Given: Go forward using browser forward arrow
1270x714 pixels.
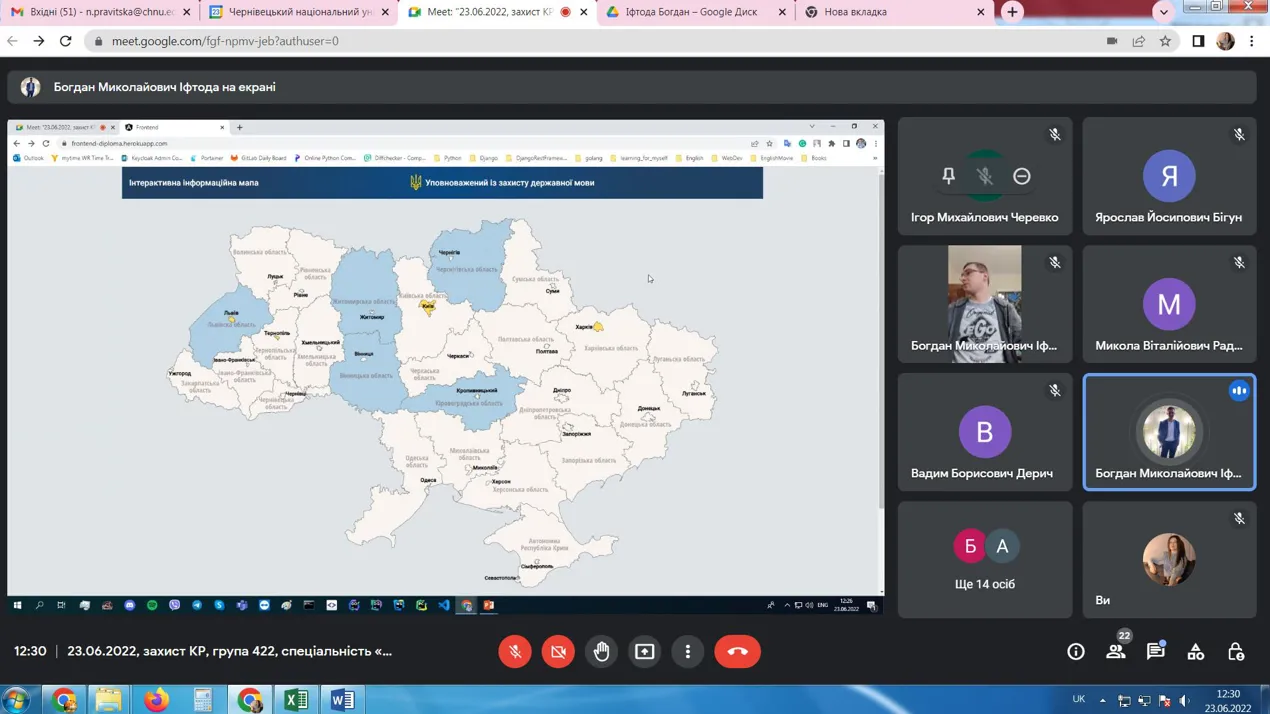Looking at the screenshot, I should [x=39, y=41].
